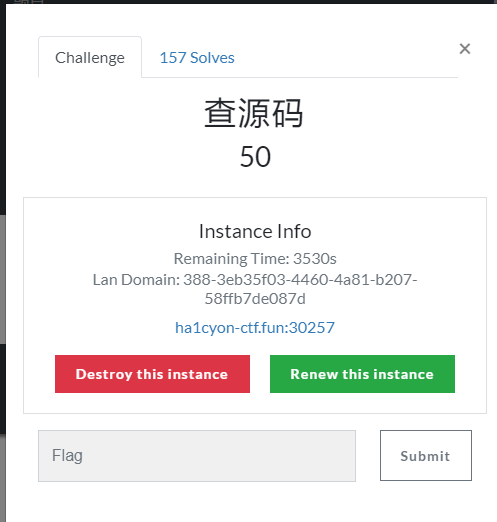Click Destroy this instance button
This screenshot has width=497, height=522.
click(x=152, y=374)
